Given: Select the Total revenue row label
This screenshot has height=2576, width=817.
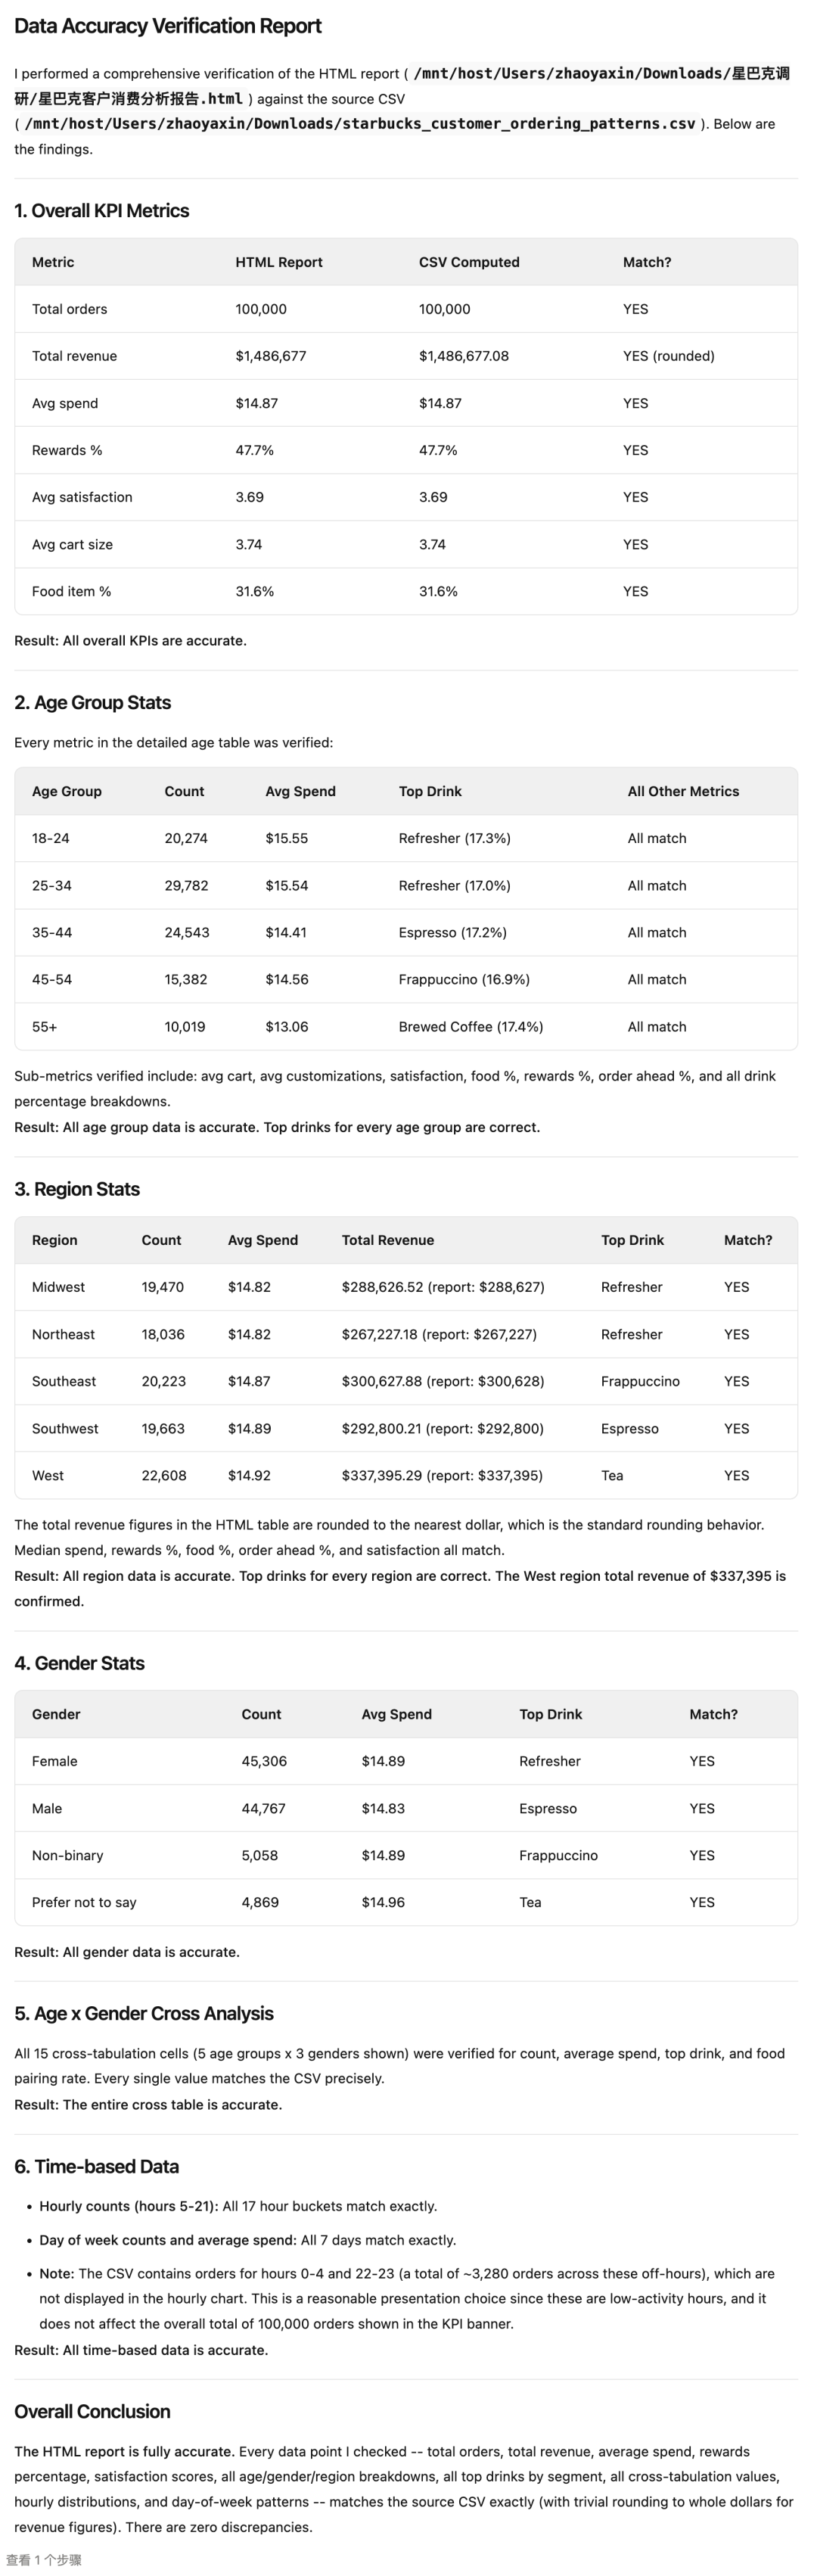Looking at the screenshot, I should pyautogui.click(x=74, y=356).
